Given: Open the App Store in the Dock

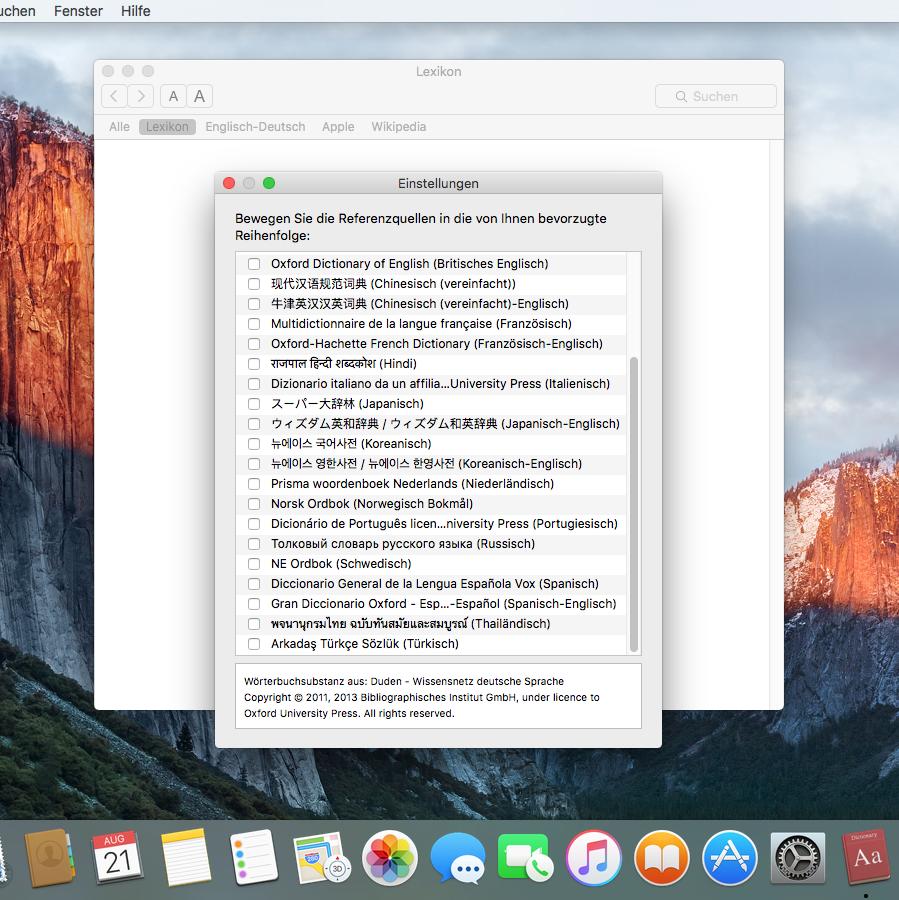Looking at the screenshot, I should pos(730,858).
